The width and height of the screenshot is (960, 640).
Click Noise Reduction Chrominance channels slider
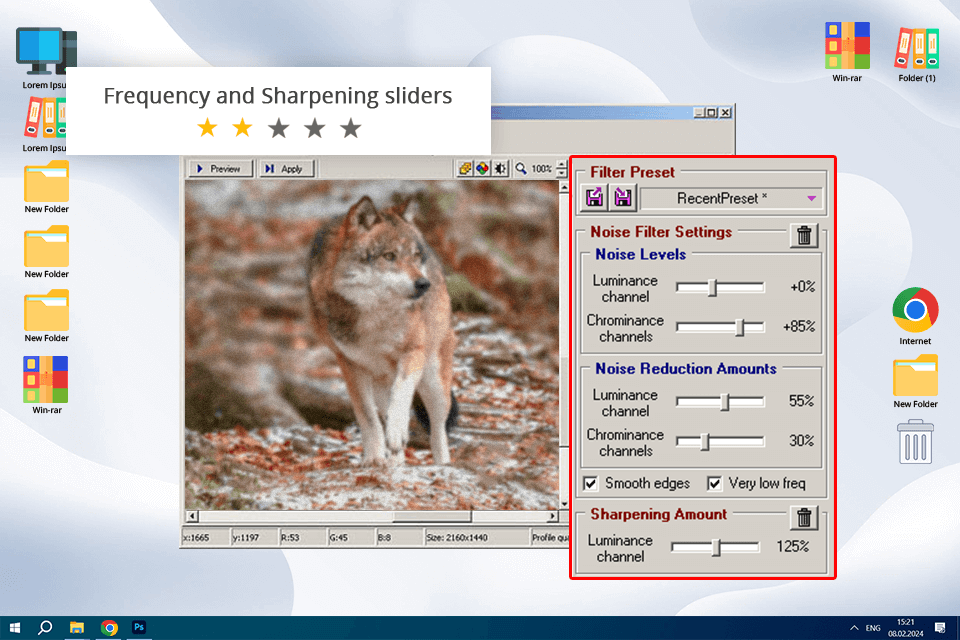[x=720, y=442]
